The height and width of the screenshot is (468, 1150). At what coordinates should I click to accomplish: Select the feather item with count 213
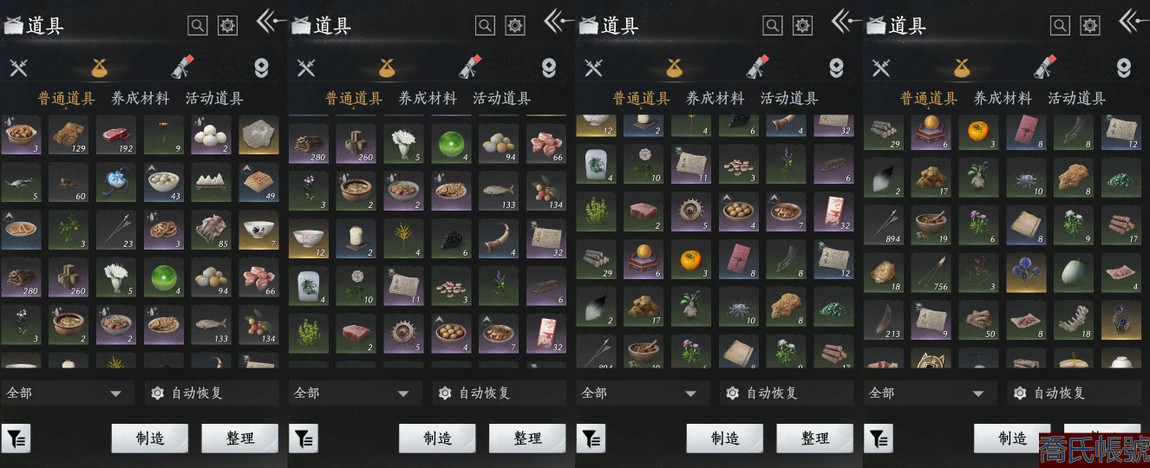(x=883, y=320)
